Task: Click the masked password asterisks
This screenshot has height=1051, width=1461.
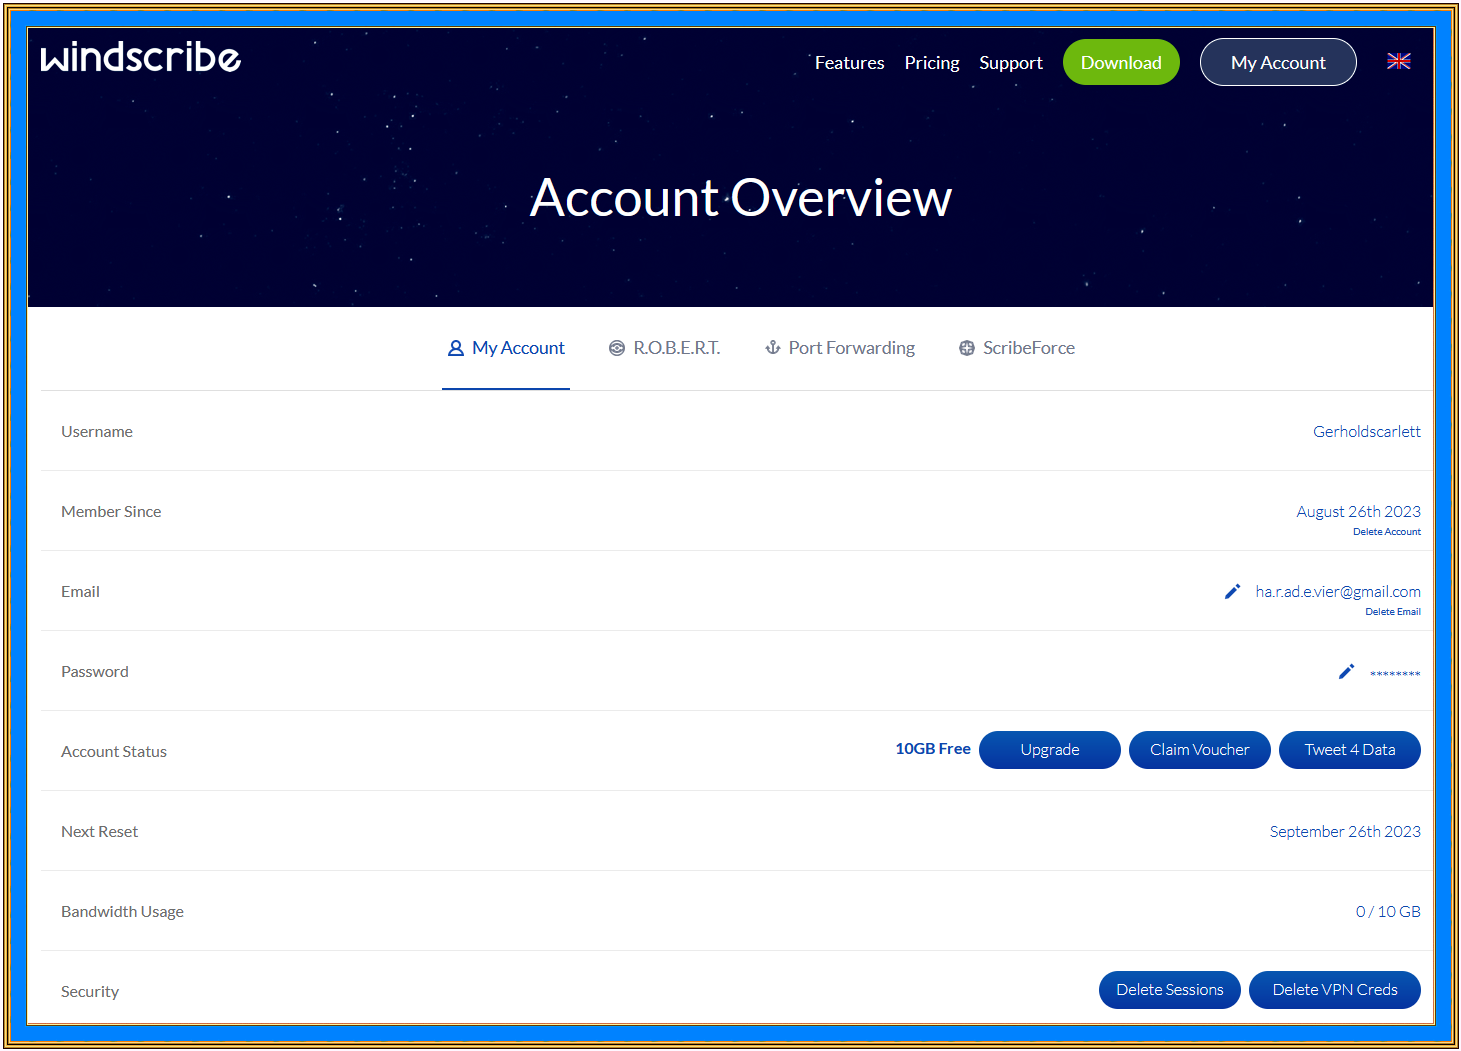Action: pos(1395,674)
